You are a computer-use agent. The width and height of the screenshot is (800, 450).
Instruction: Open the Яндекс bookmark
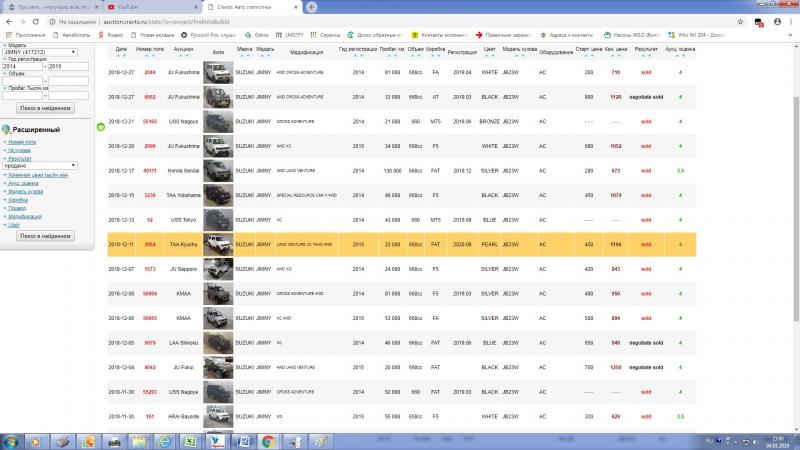(111, 35)
